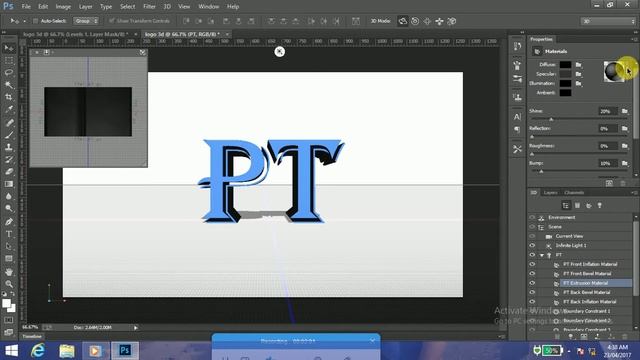The image size is (640, 360).
Task: Select the History Brush tool
Action: coord(9,159)
